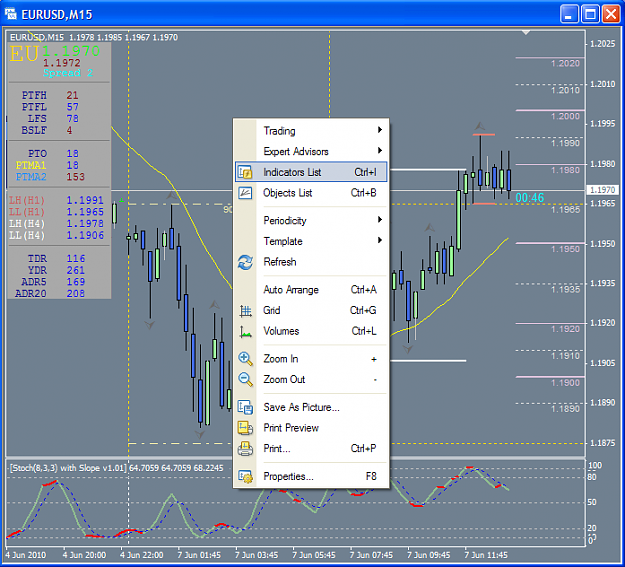Click the Print printer icon

pyautogui.click(x=245, y=449)
